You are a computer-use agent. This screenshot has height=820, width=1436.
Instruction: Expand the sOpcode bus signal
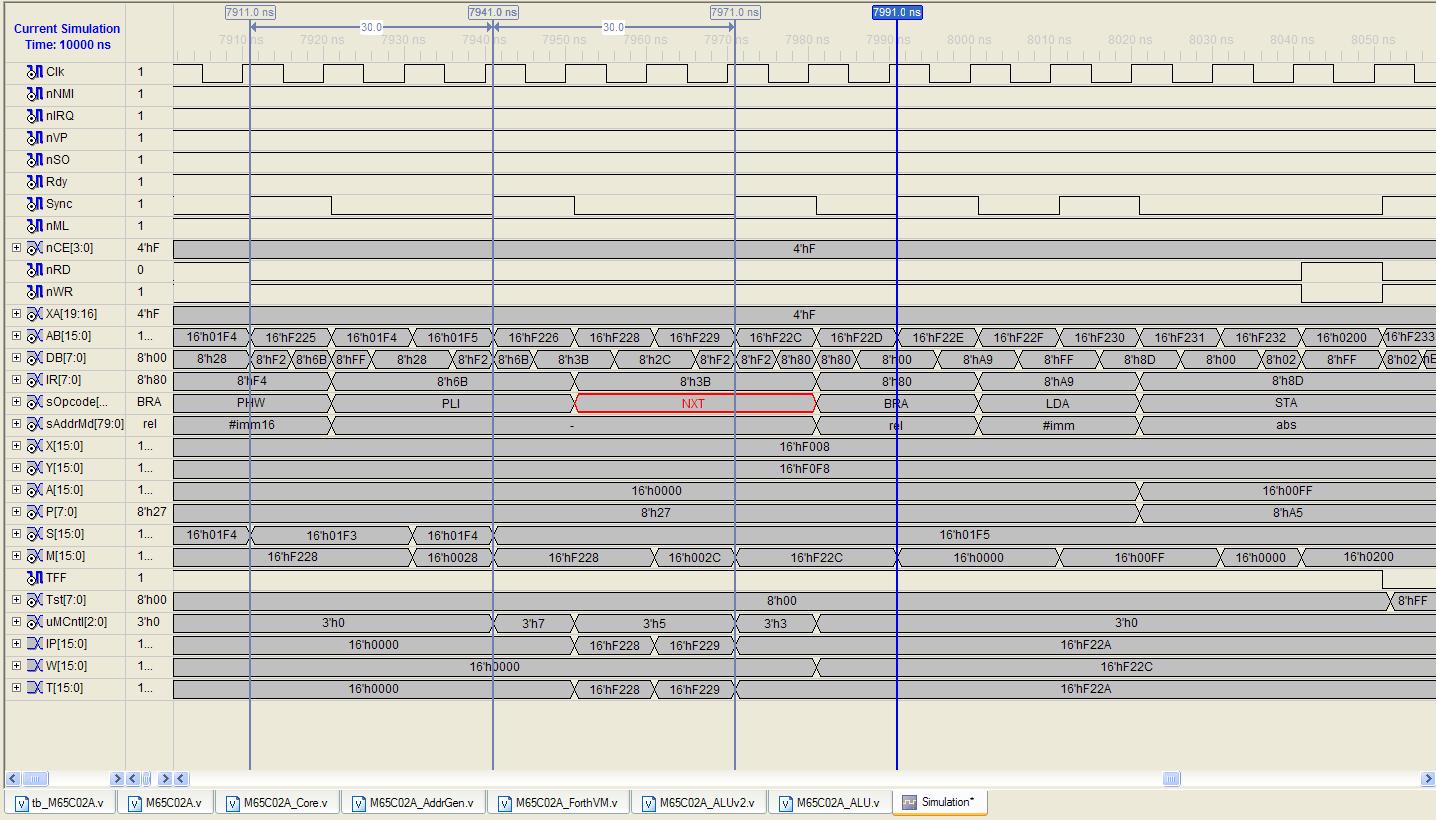(x=16, y=402)
